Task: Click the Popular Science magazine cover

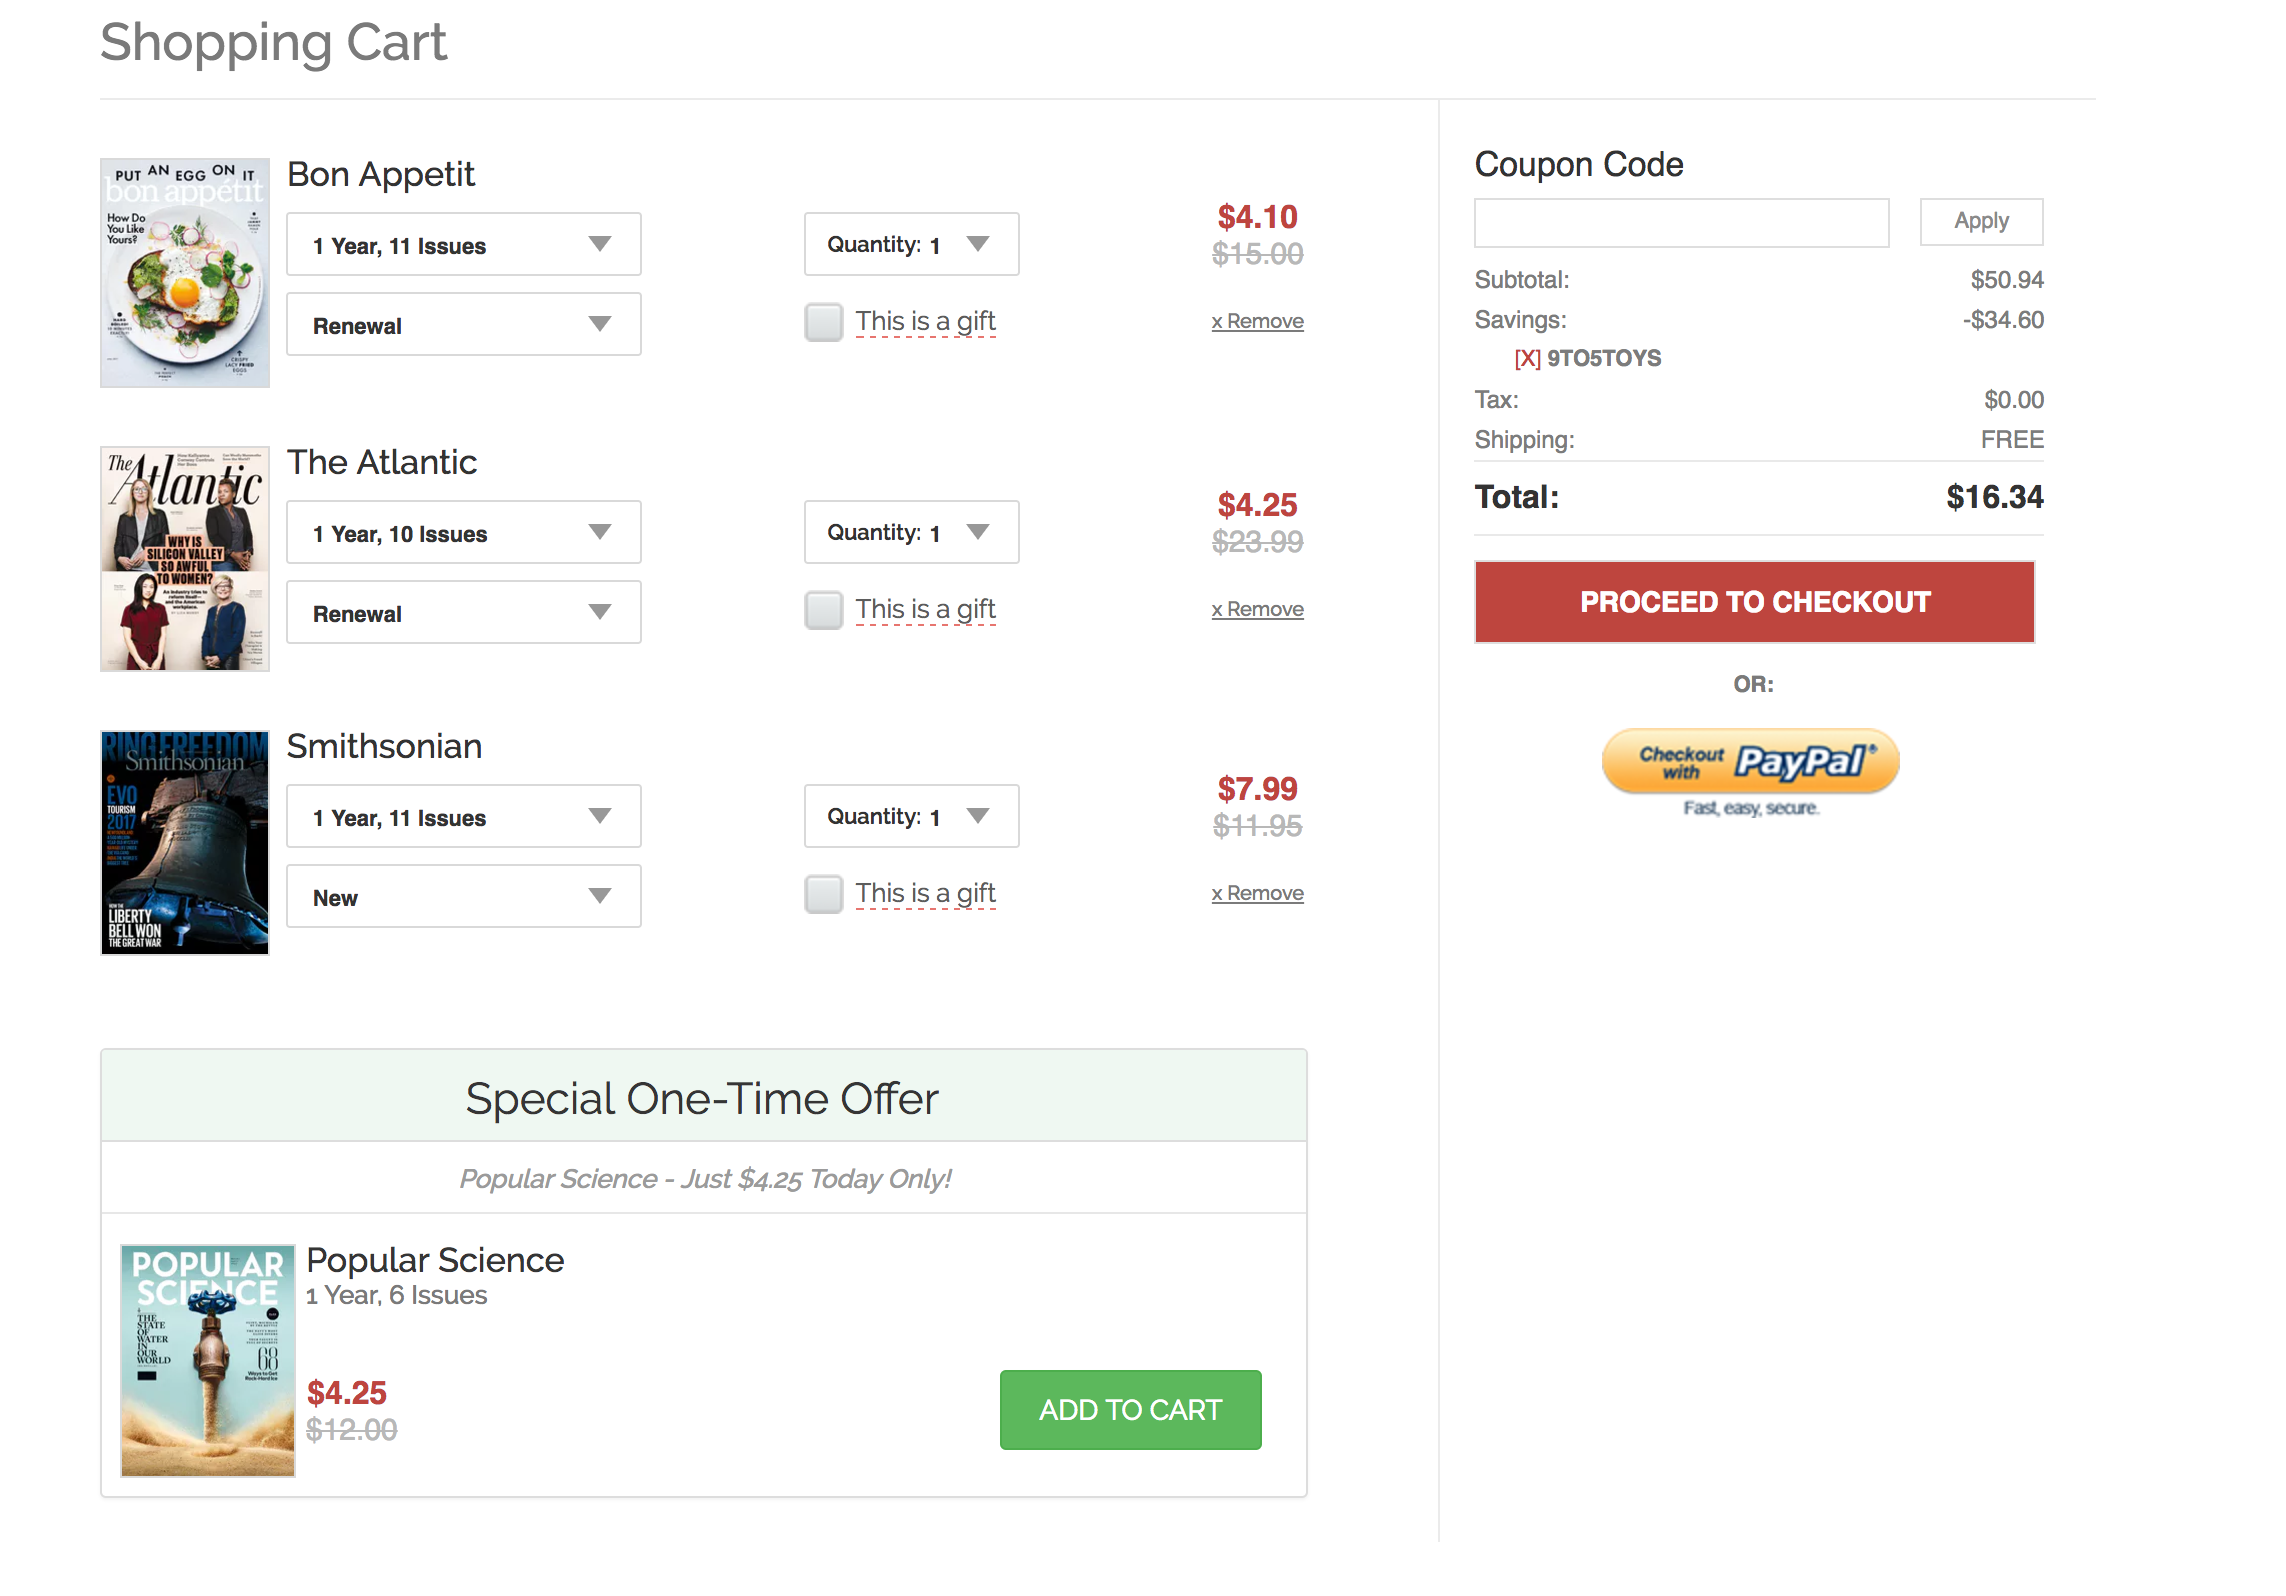Action: pos(208,1360)
